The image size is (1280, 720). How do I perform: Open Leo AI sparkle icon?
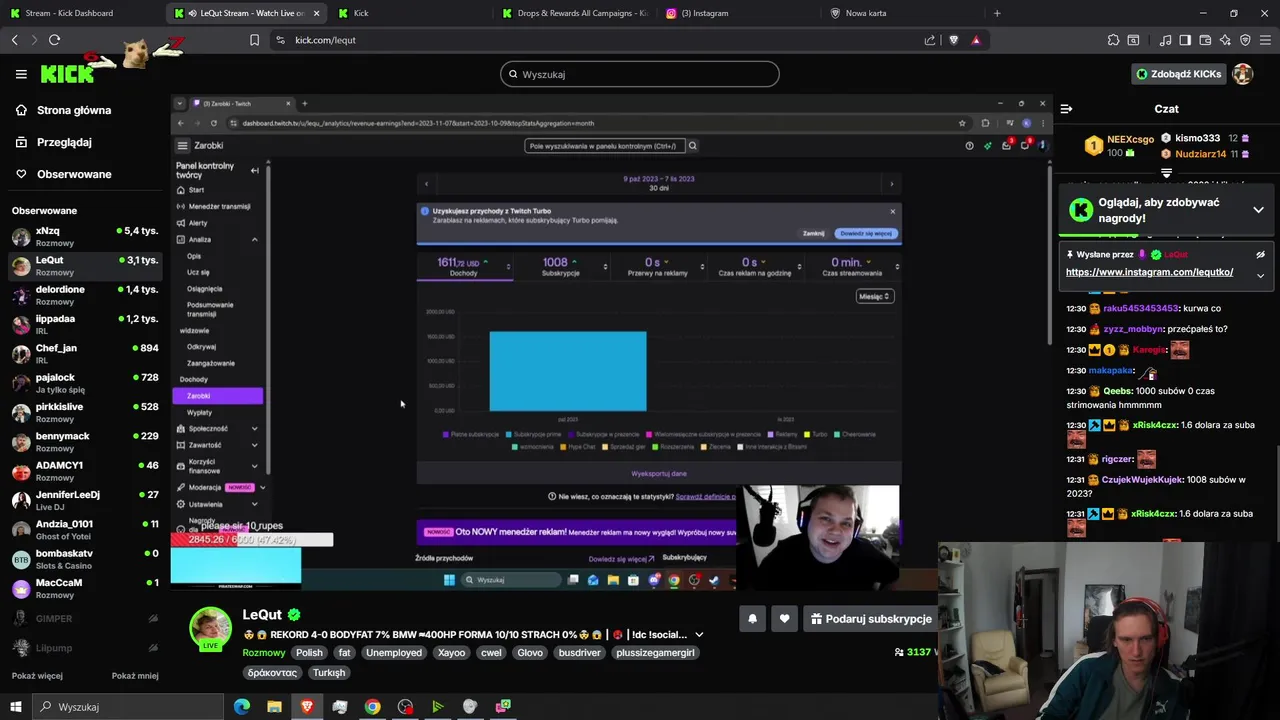(1225, 40)
